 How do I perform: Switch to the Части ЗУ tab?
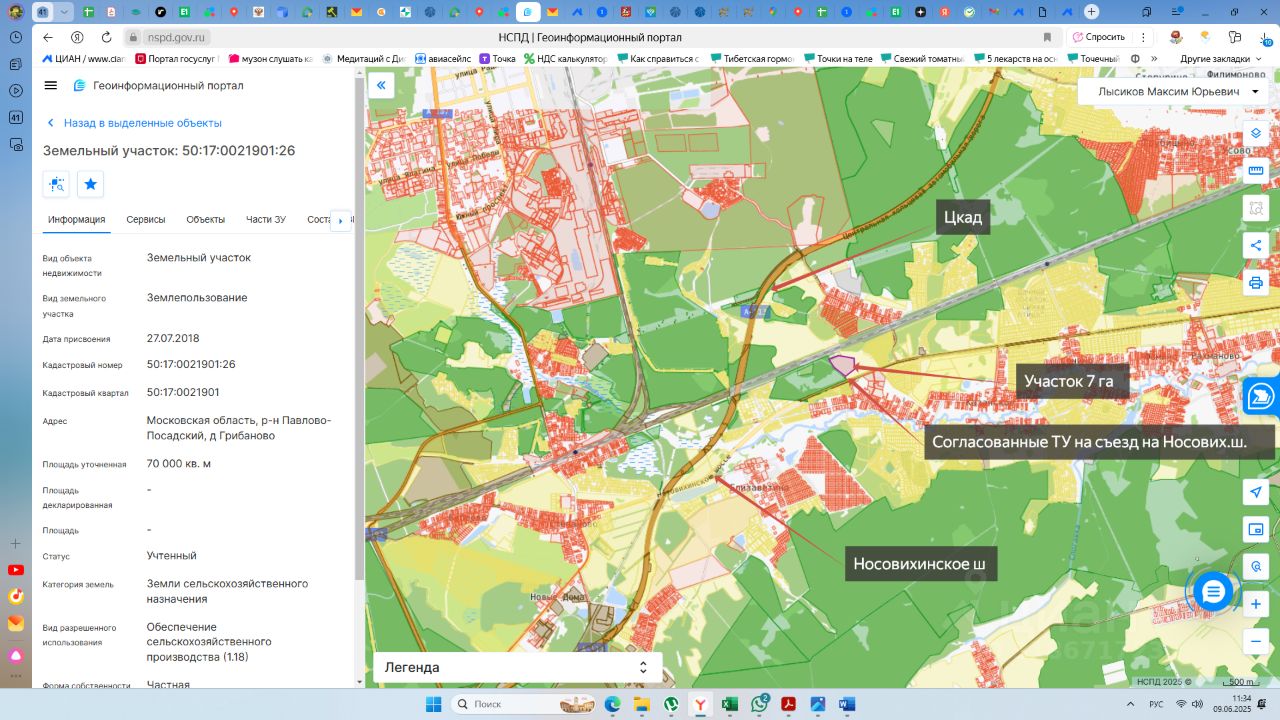tap(266, 220)
